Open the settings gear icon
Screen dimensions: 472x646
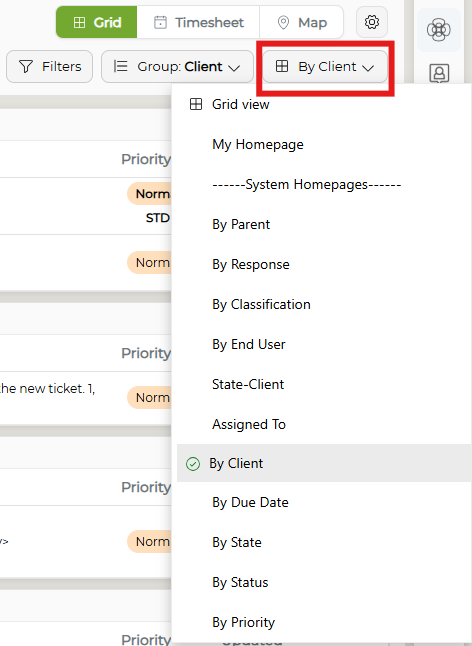click(372, 22)
